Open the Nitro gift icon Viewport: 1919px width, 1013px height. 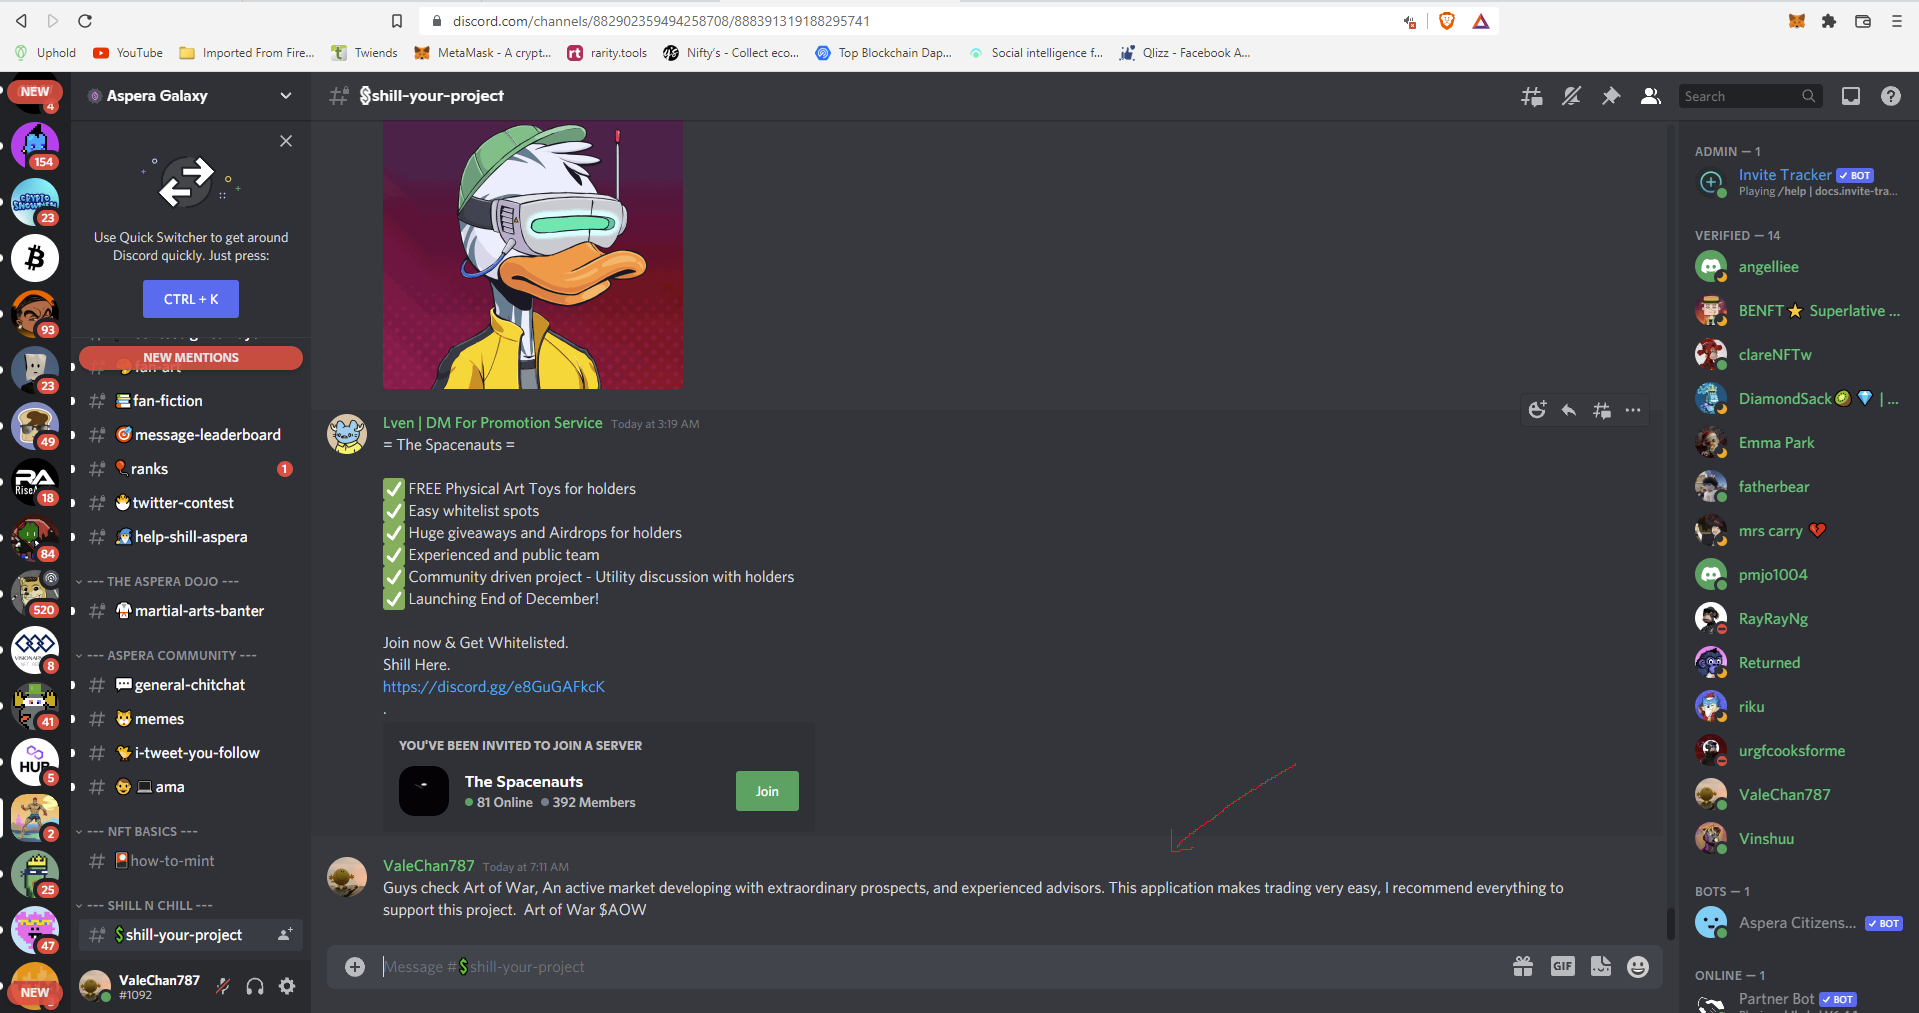pos(1523,966)
